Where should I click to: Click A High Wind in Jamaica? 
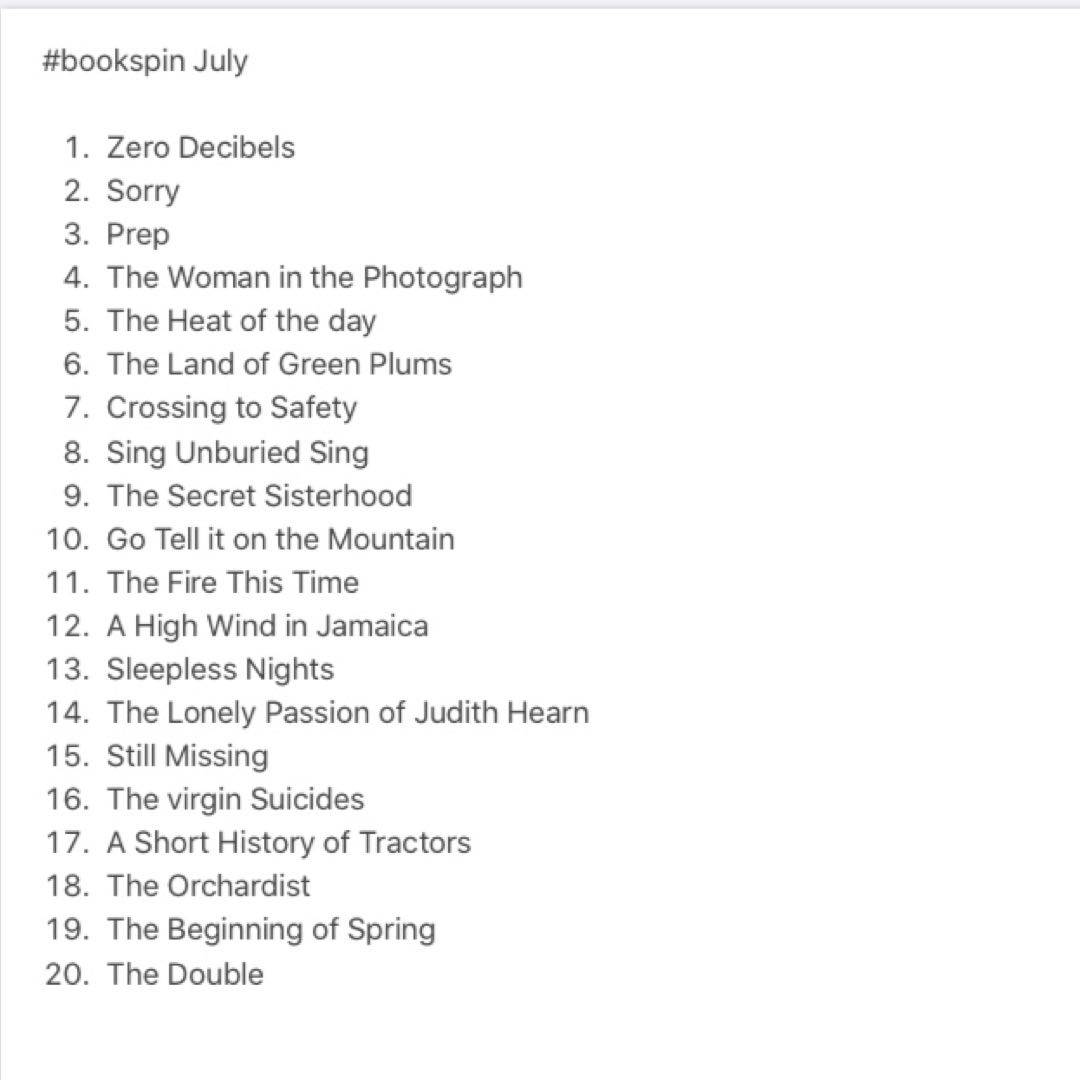(267, 626)
